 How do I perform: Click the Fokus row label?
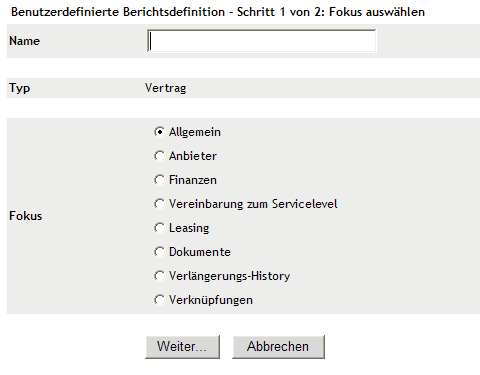tap(26, 216)
